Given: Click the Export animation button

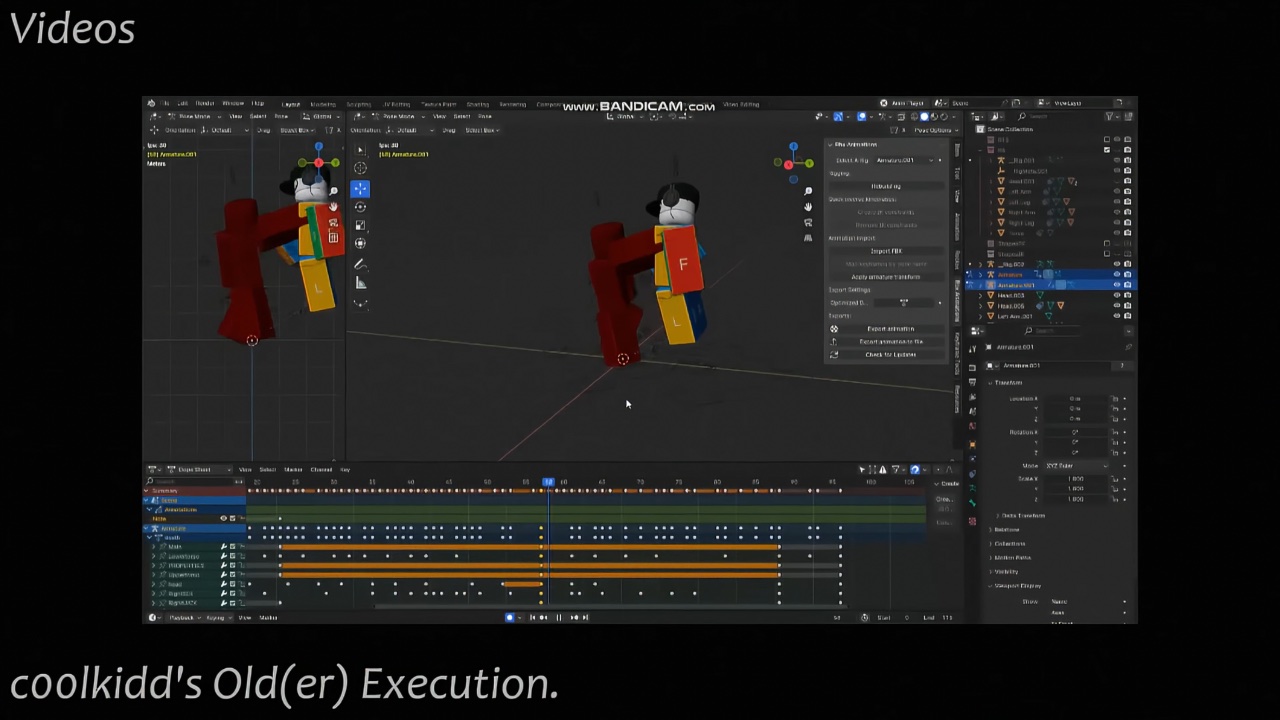Looking at the screenshot, I should (890, 328).
